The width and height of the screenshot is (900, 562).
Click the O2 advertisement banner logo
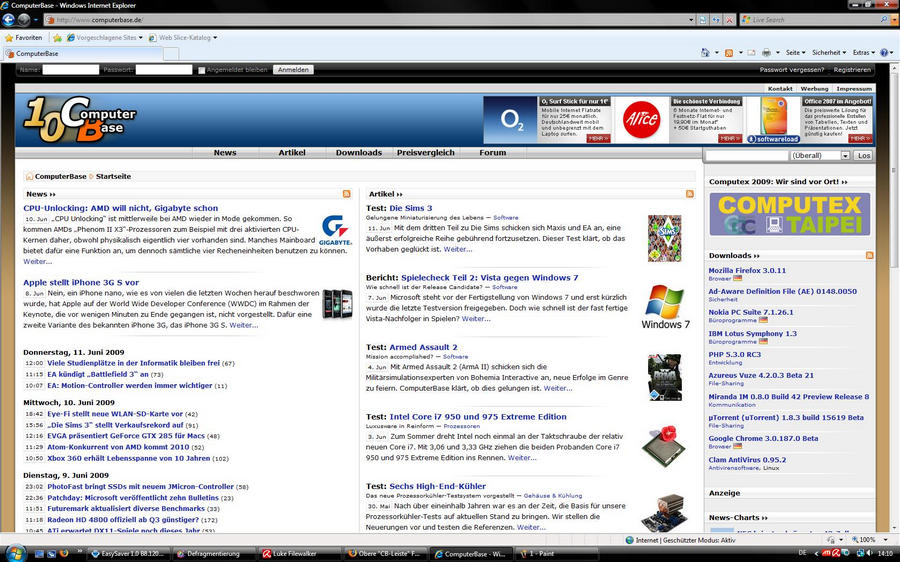(511, 120)
